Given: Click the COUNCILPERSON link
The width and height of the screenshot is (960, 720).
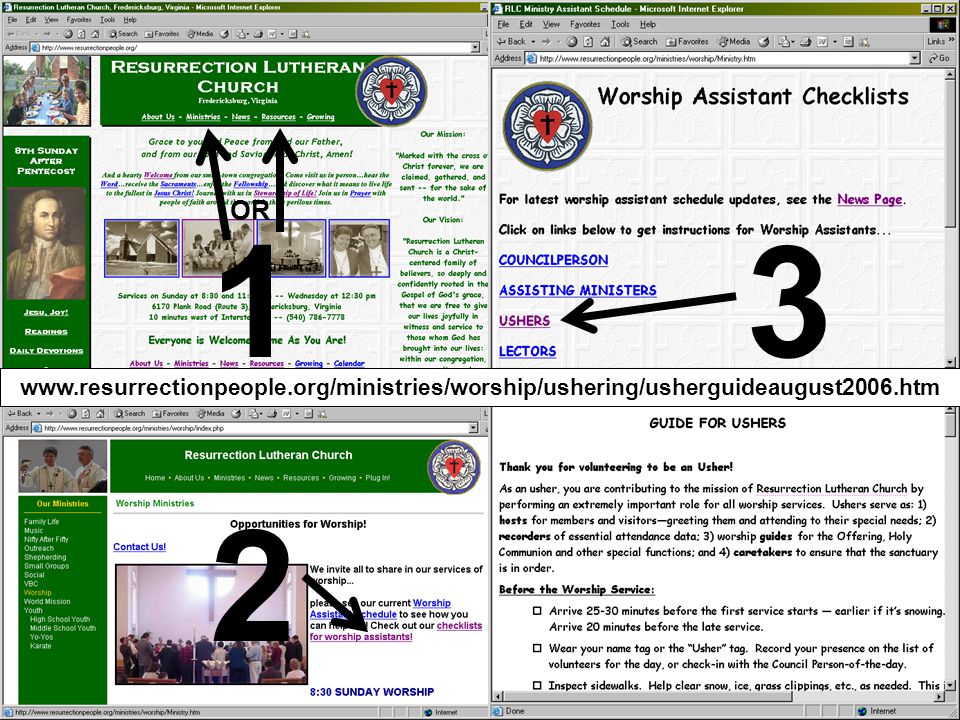Looking at the screenshot, I should tap(553, 260).
